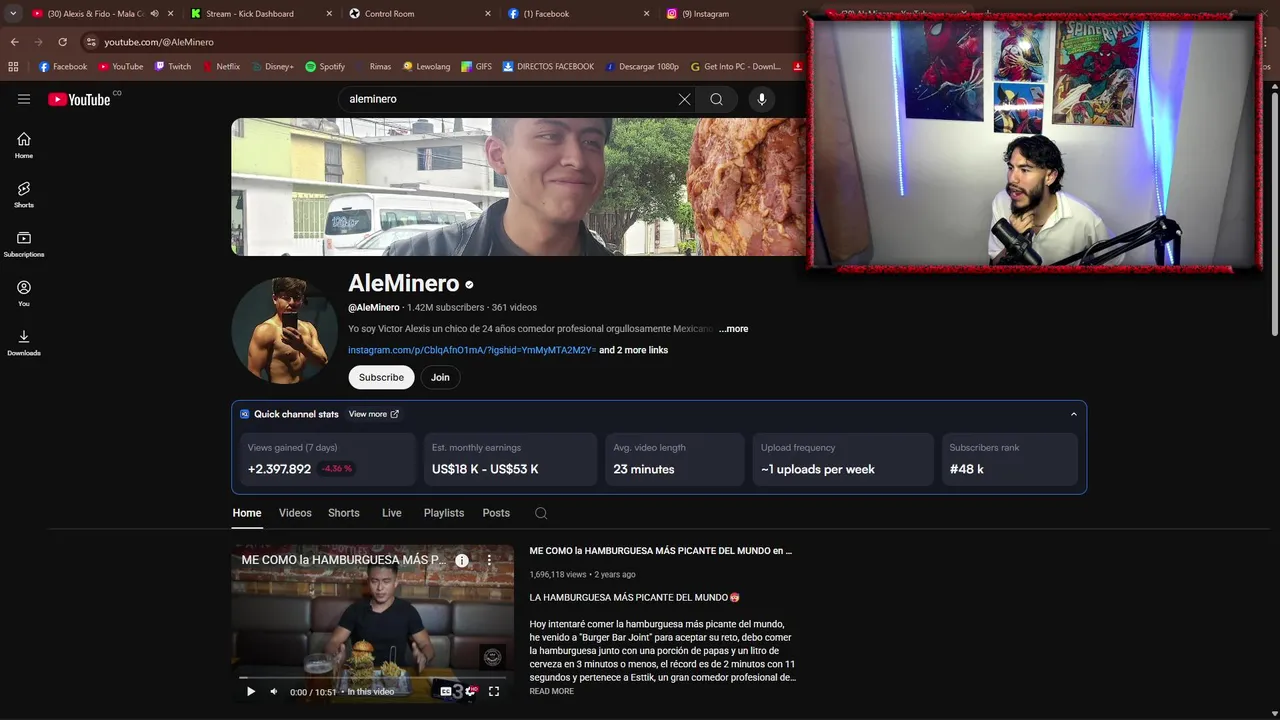Switch to the Instagram browser tab
1280x720 pixels.
(x=737, y=14)
